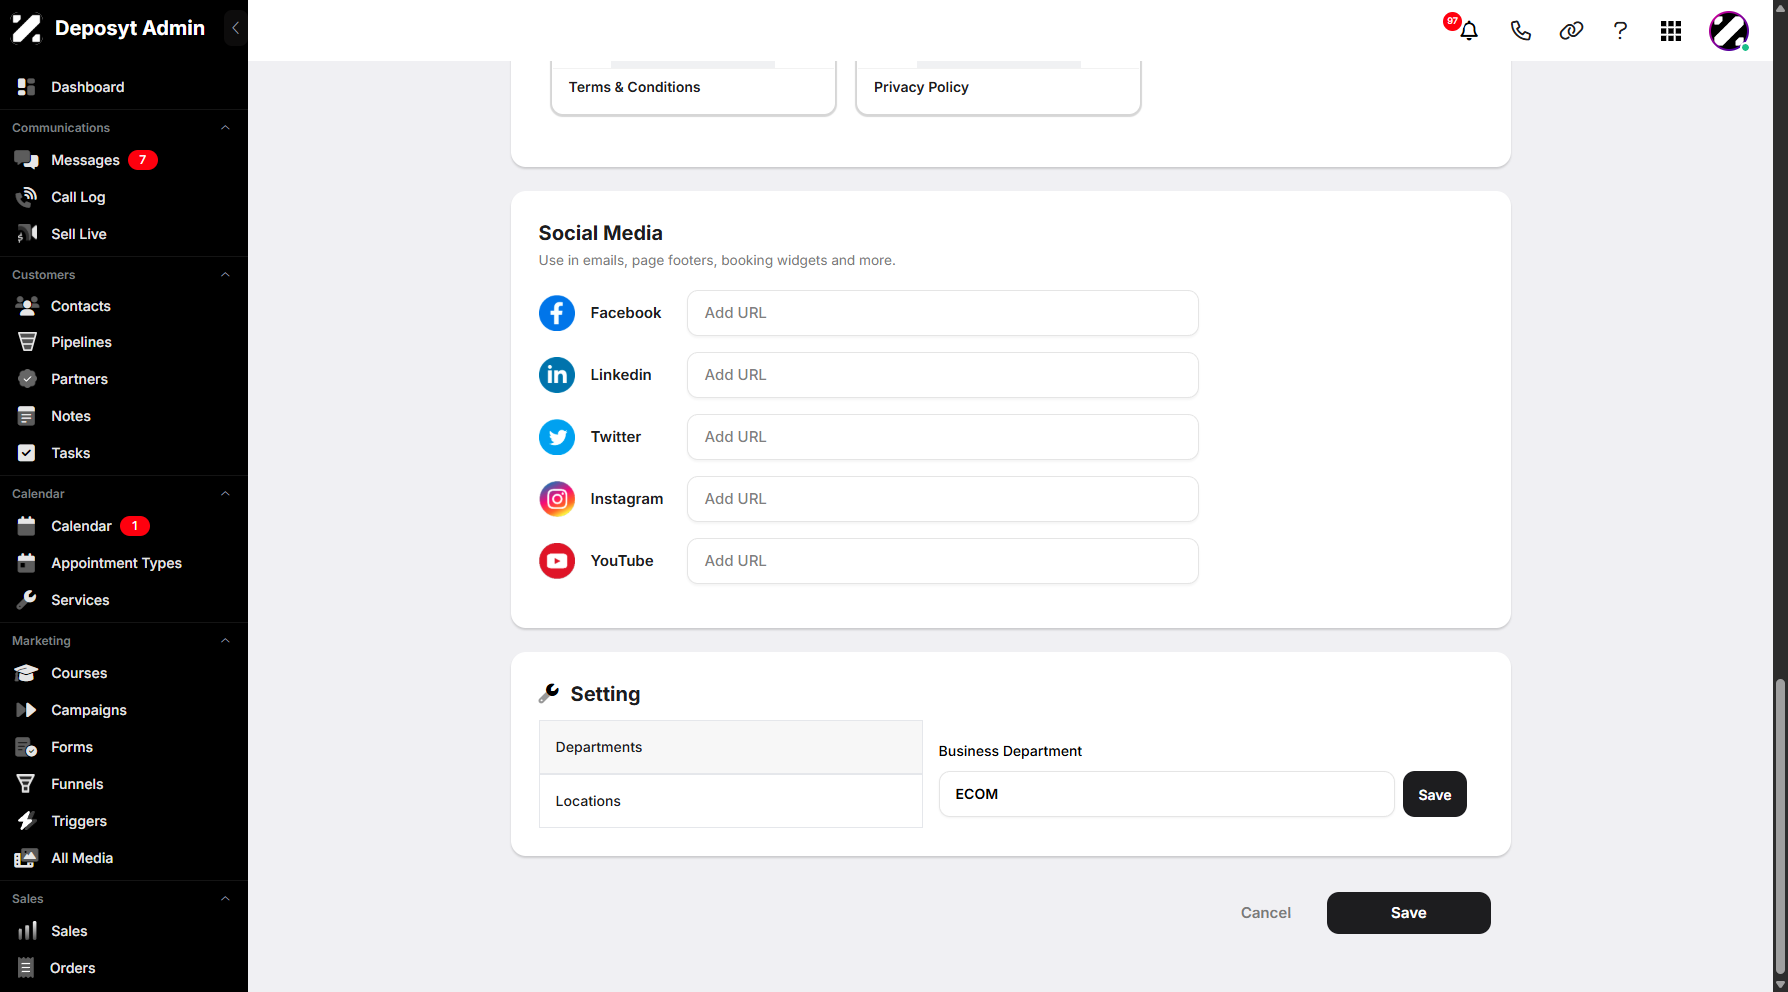Click the Sales bar chart icon

coord(27,931)
